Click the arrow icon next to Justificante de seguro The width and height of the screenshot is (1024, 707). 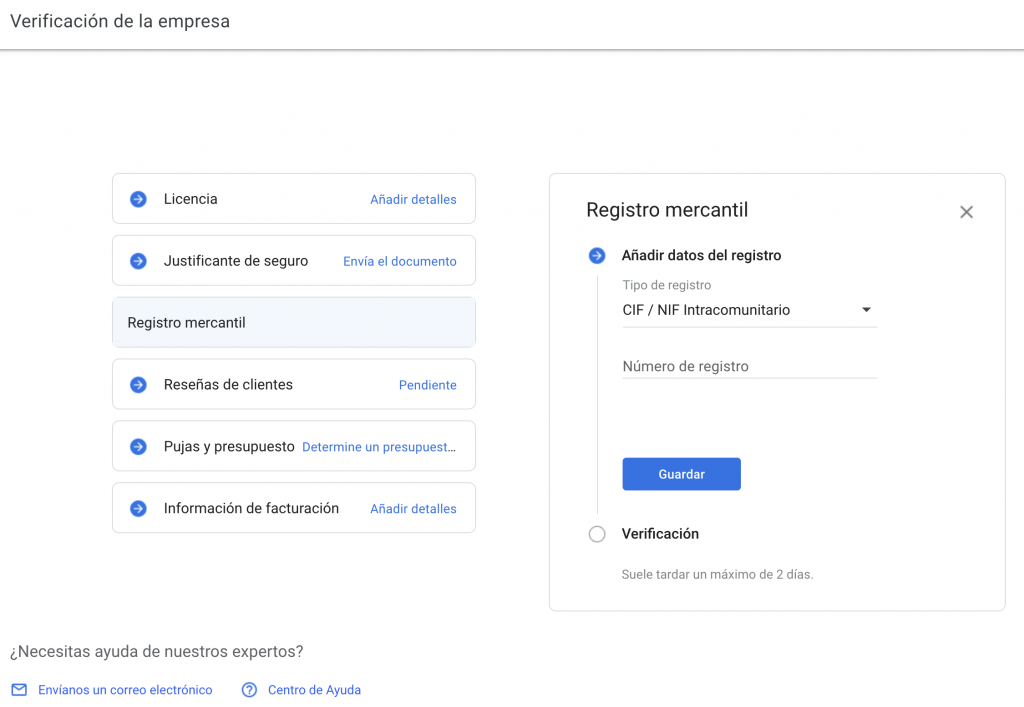[139, 261]
